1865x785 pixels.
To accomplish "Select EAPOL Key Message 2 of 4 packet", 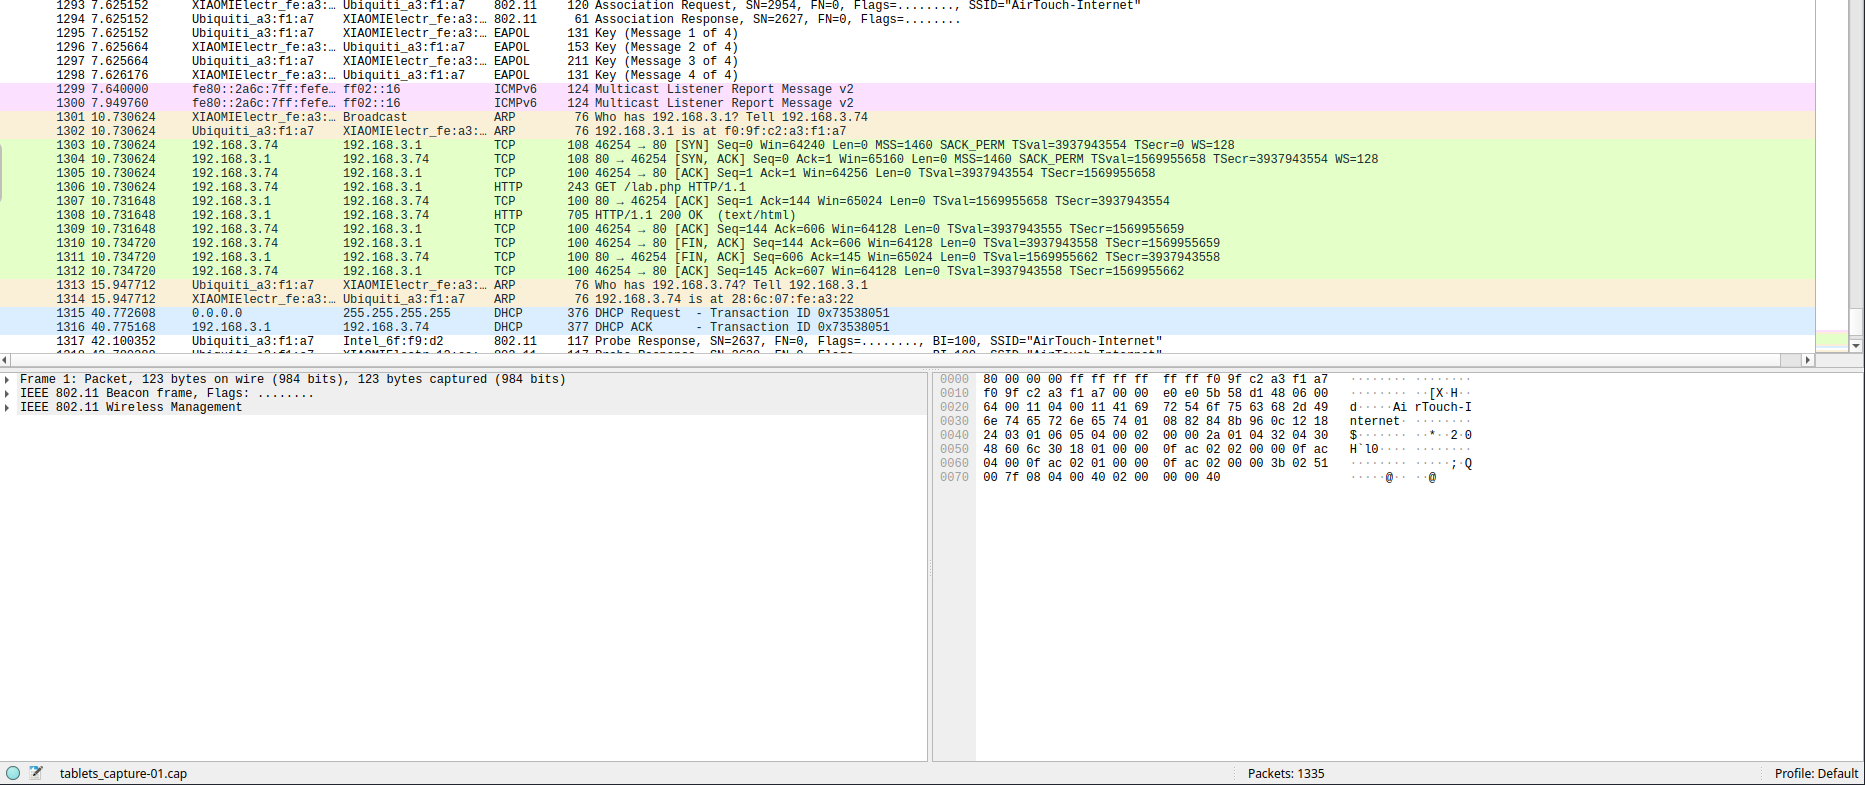I will click(907, 47).
